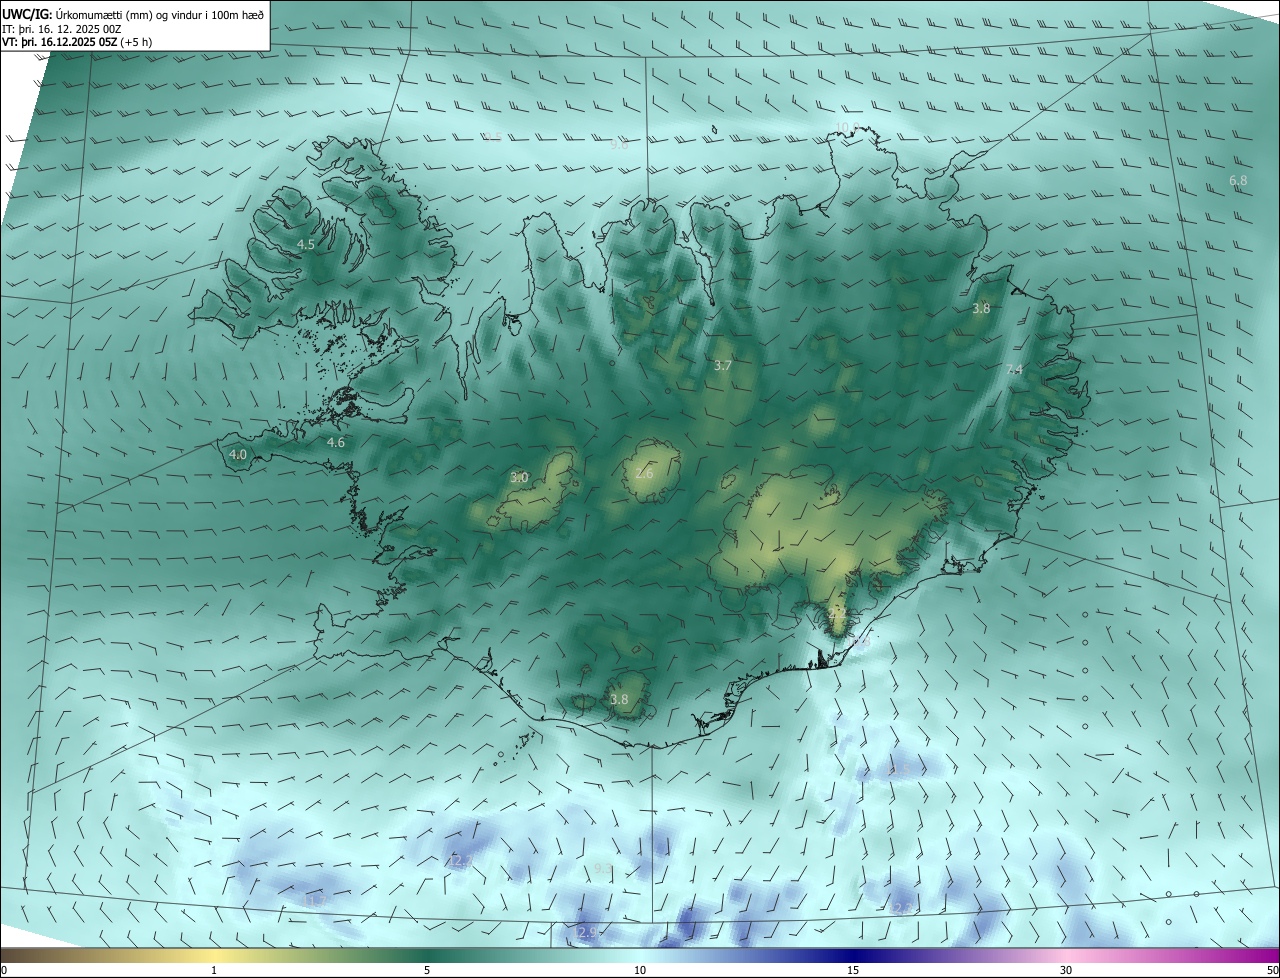This screenshot has width=1280, height=978.
Task: Click the 11.7 map value label
Action: [315, 901]
